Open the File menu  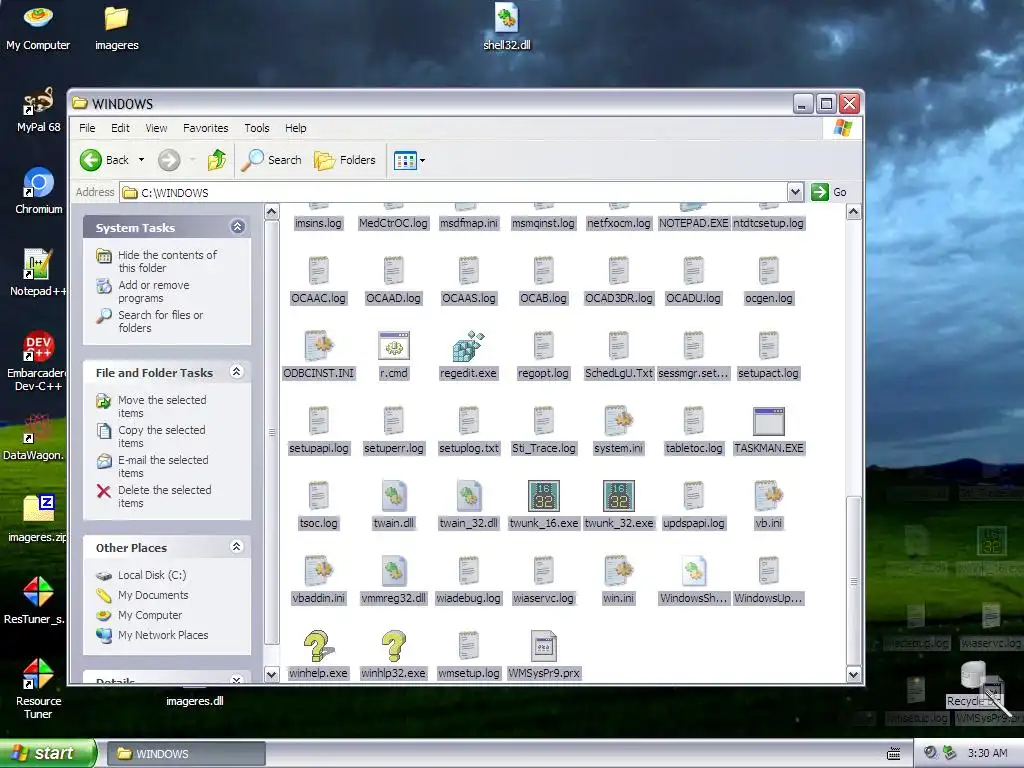[x=87, y=128]
